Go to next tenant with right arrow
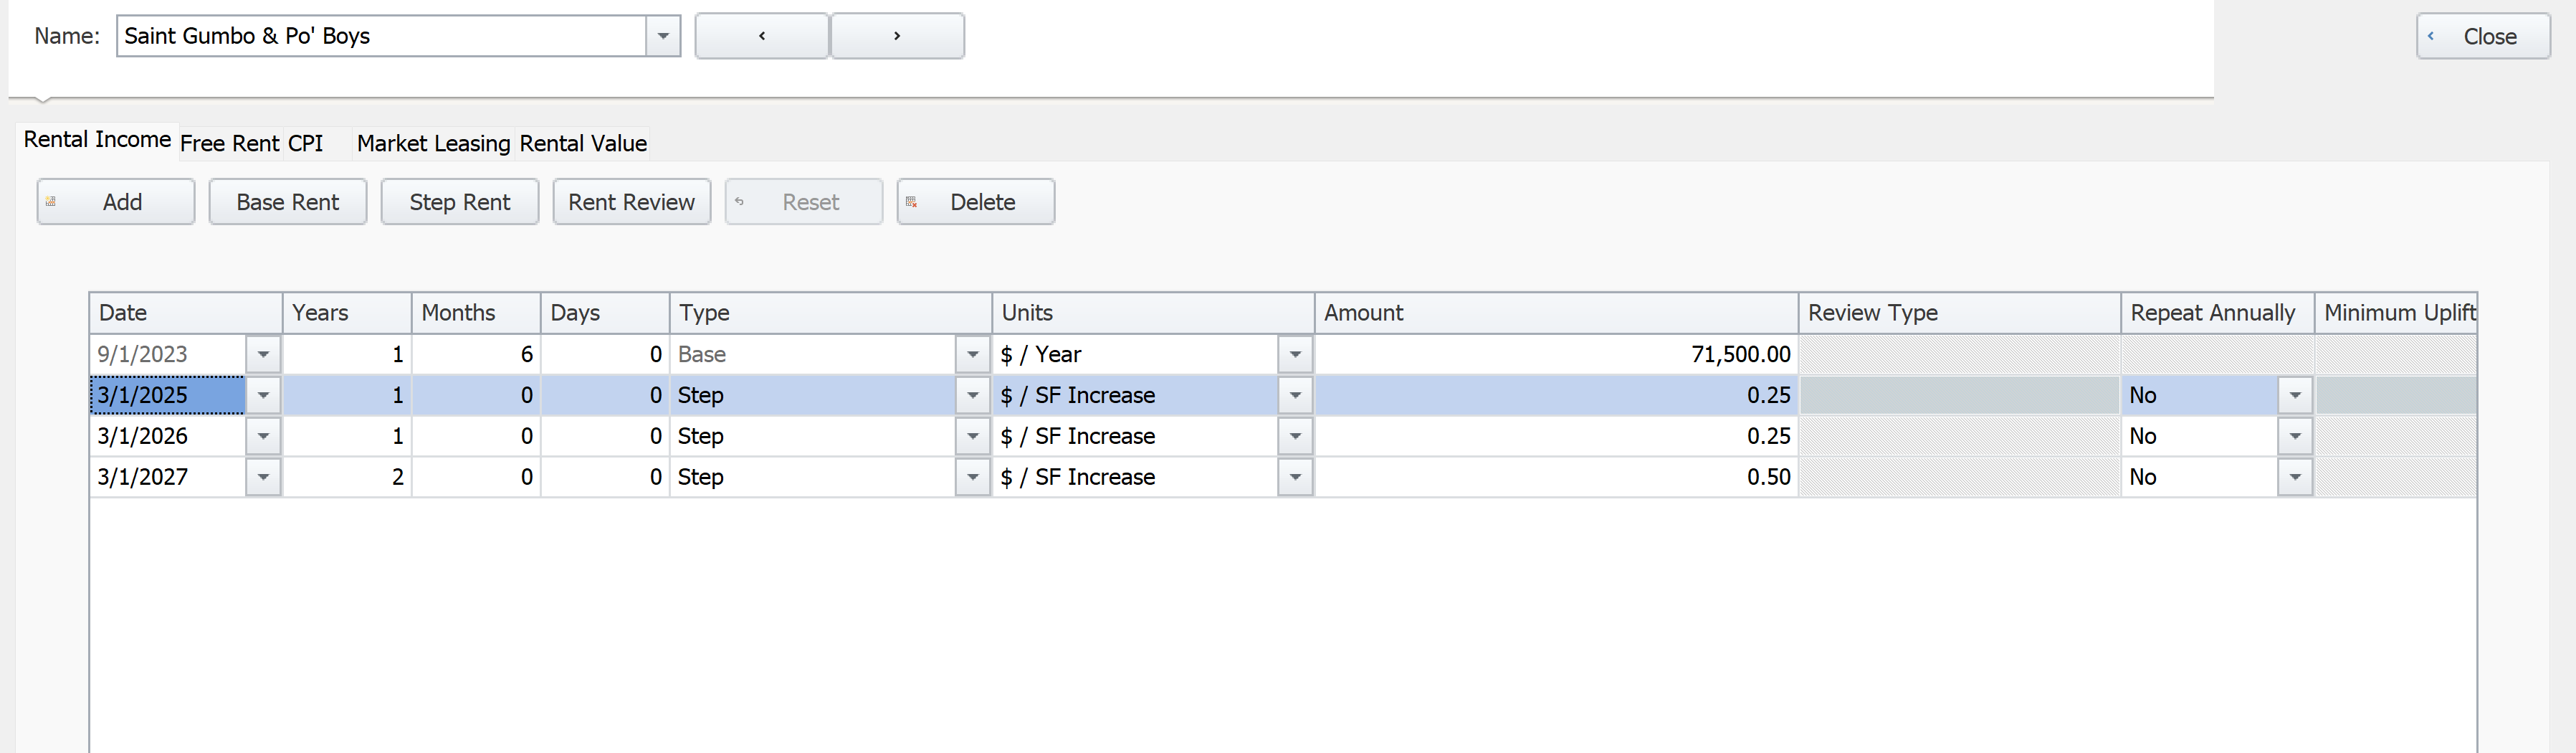The width and height of the screenshot is (2576, 753). pyautogui.click(x=897, y=36)
